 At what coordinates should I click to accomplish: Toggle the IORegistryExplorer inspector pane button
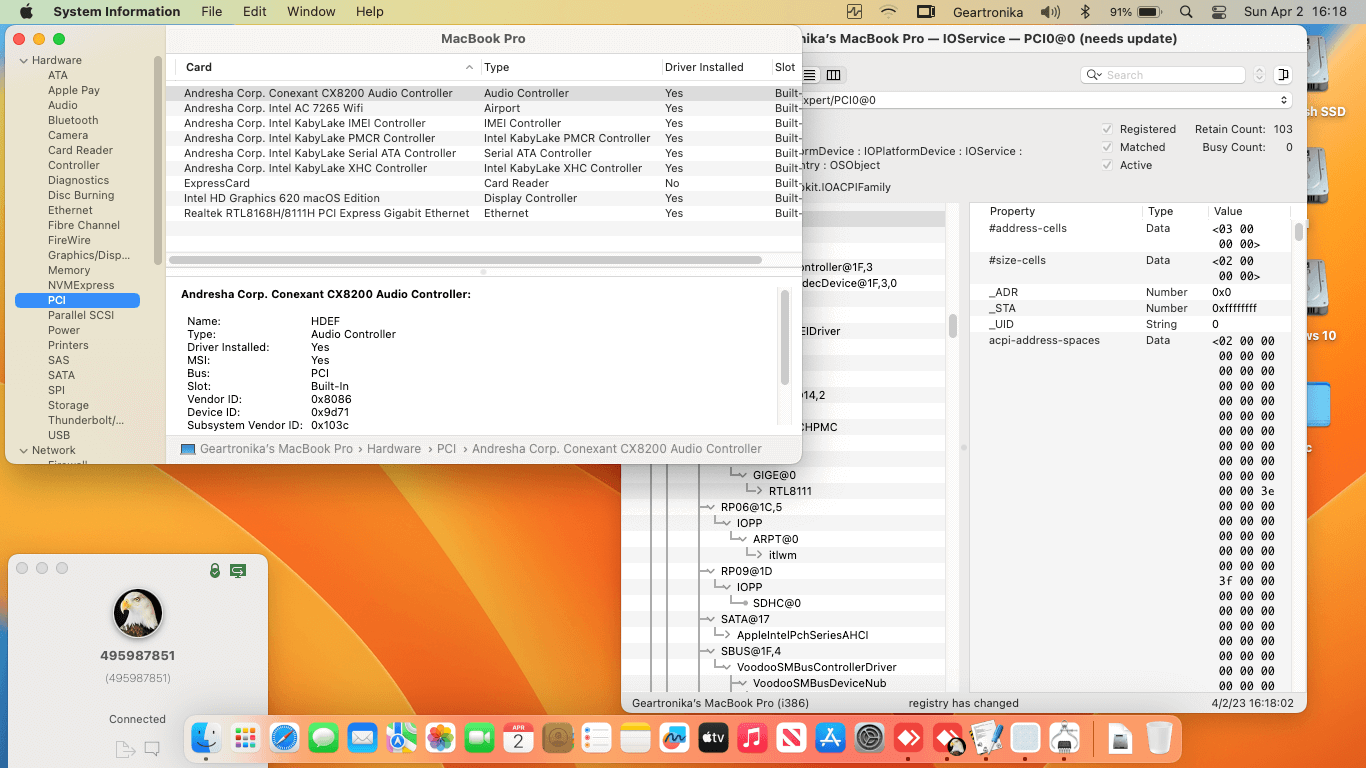click(1284, 75)
